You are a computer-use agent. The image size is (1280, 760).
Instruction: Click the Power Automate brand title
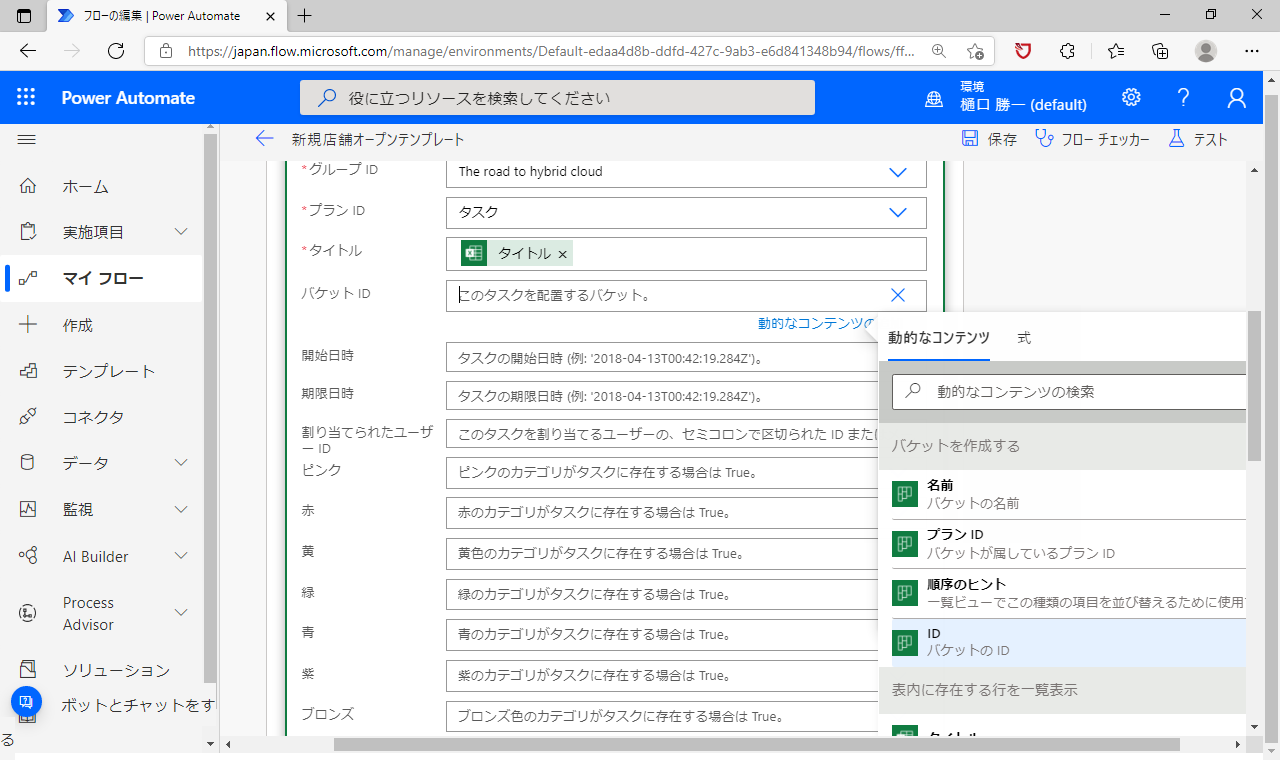pos(128,97)
